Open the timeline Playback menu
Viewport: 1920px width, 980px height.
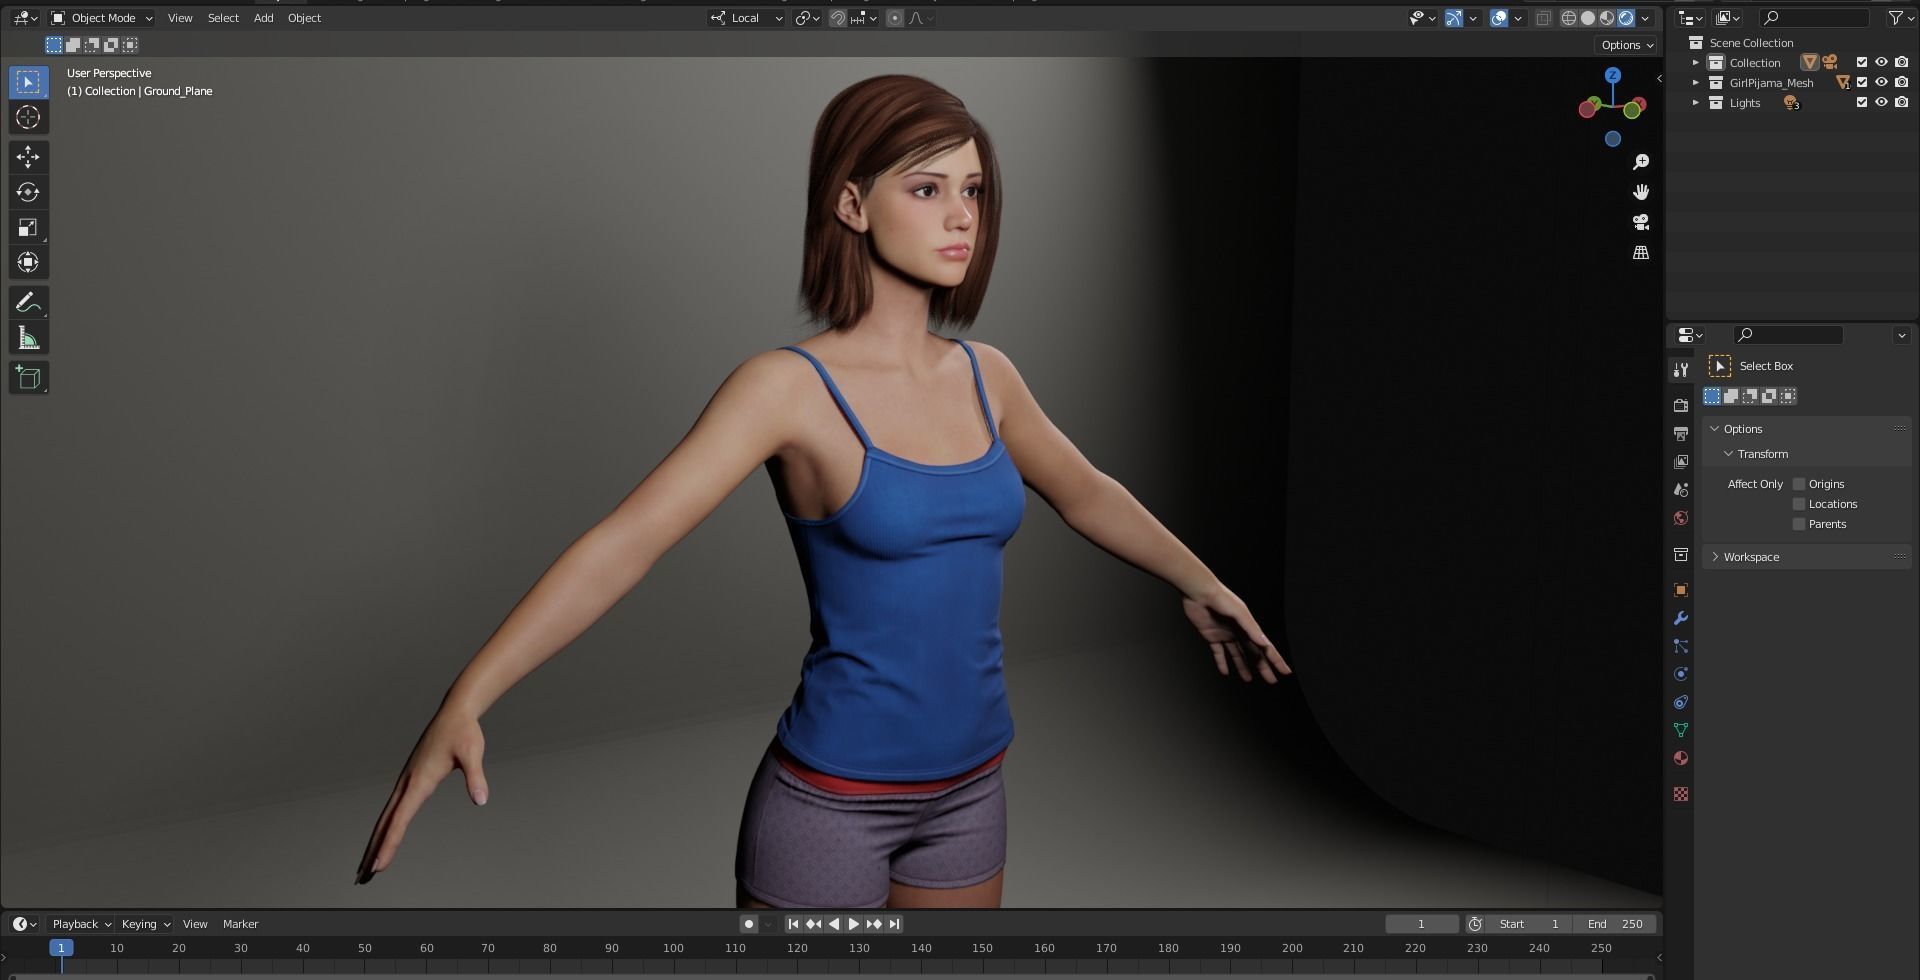[x=81, y=924]
